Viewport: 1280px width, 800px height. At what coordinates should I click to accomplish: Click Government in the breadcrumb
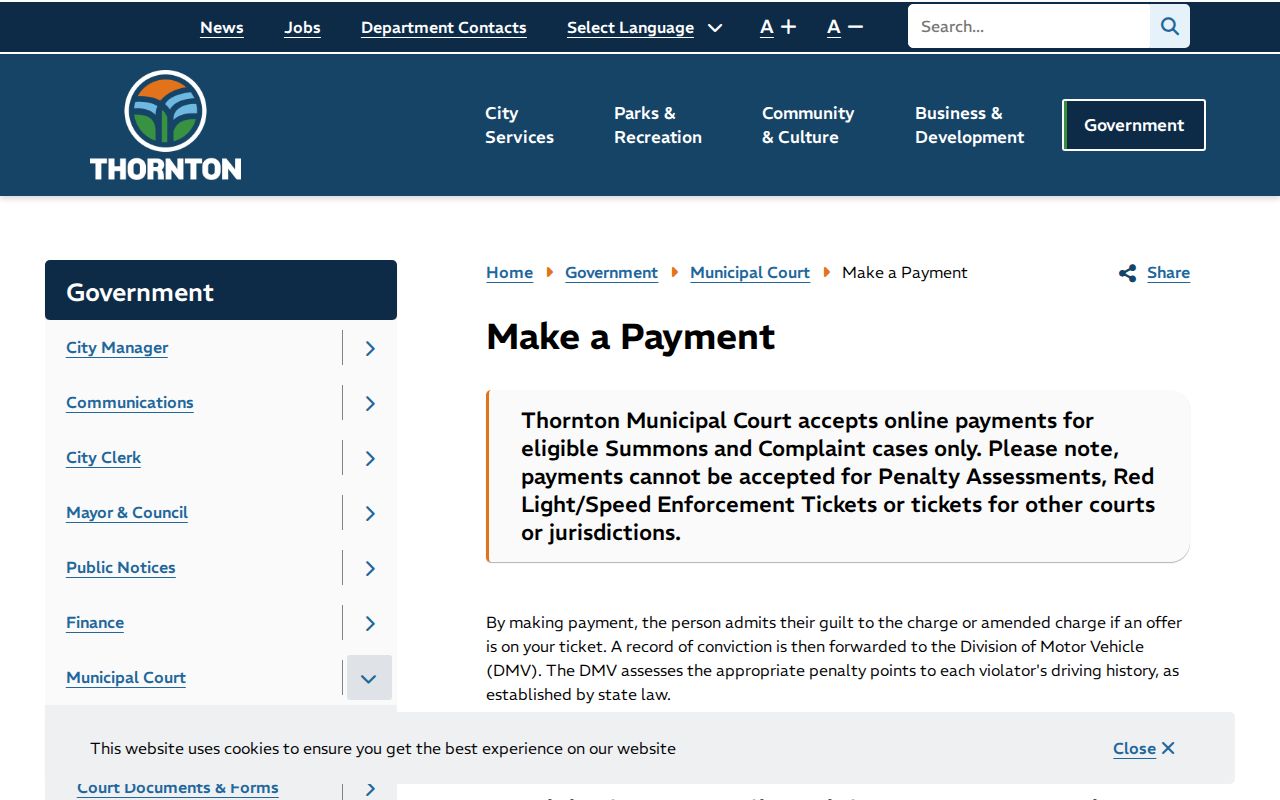[611, 273]
